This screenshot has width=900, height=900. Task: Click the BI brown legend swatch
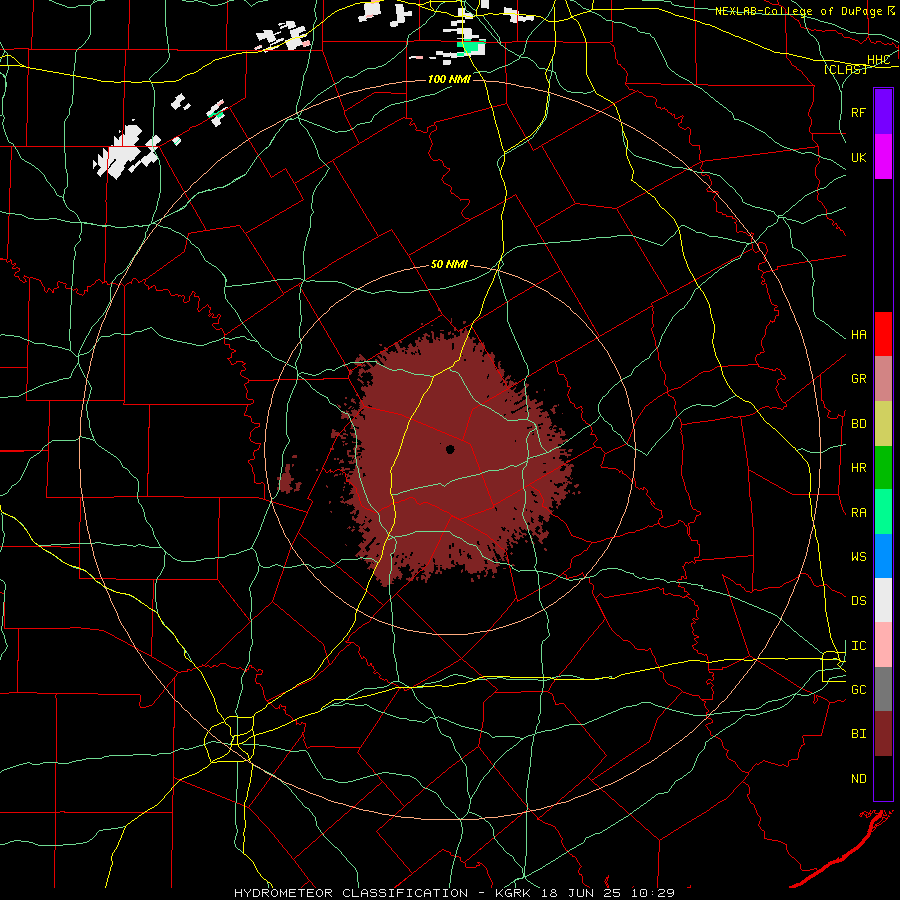pyautogui.click(x=883, y=734)
